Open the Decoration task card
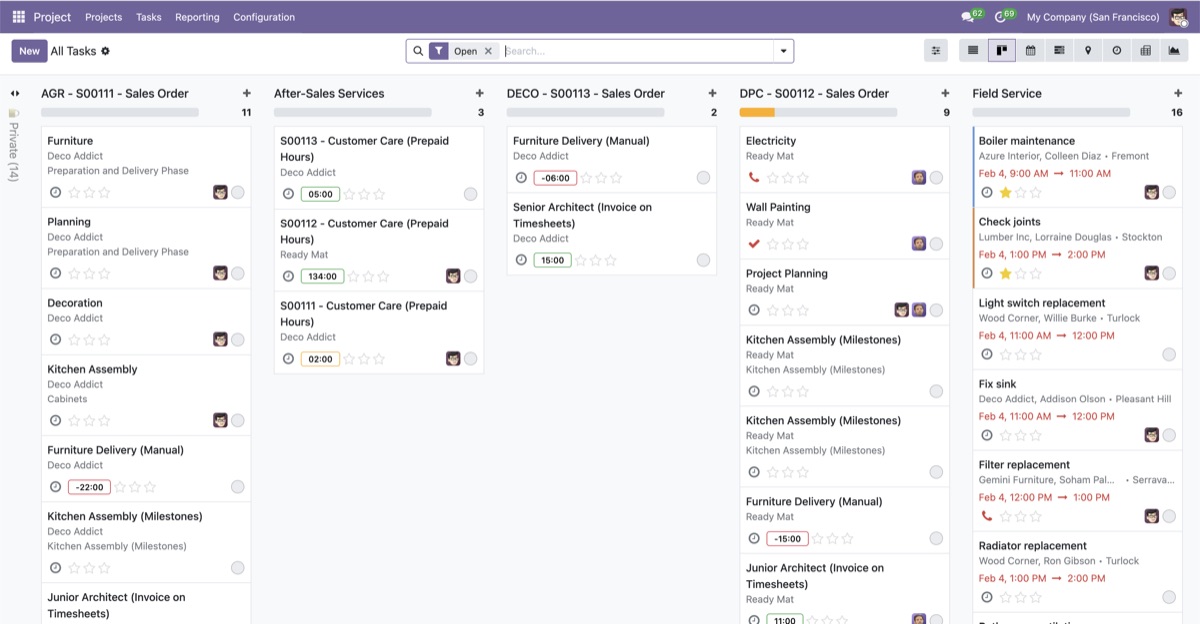Screen dimensions: 1200x624 coord(146,321)
